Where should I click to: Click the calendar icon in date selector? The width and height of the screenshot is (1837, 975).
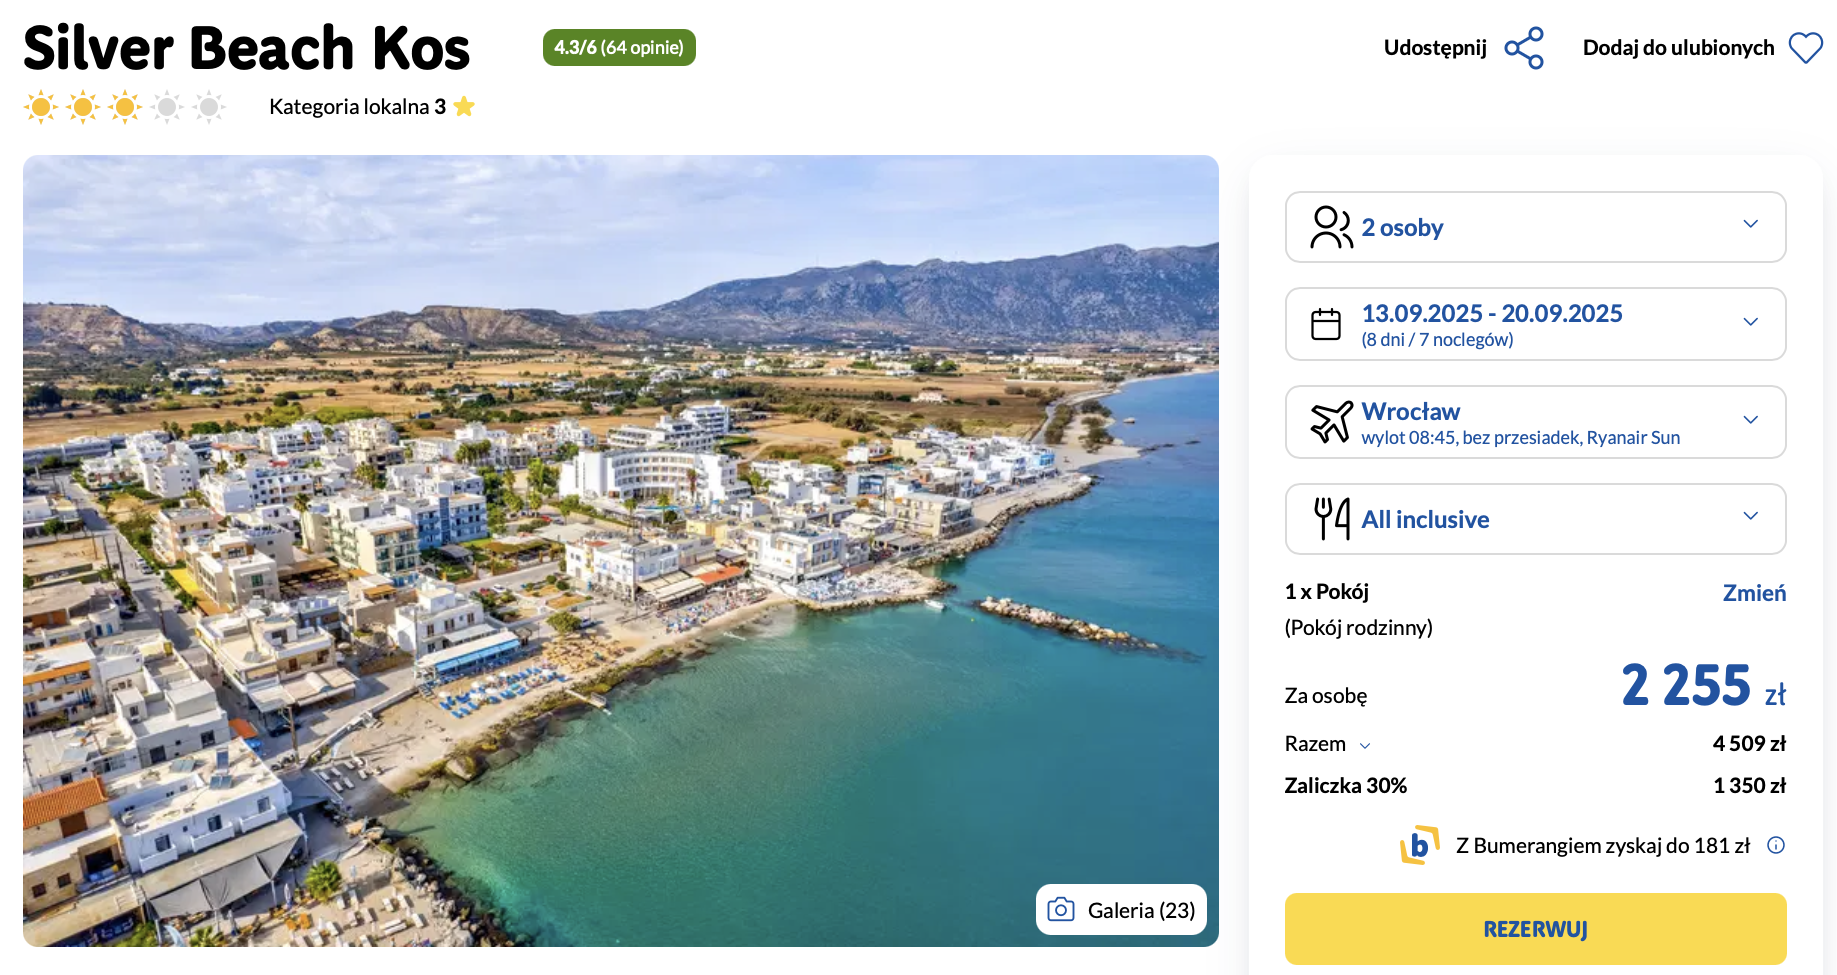click(1326, 324)
